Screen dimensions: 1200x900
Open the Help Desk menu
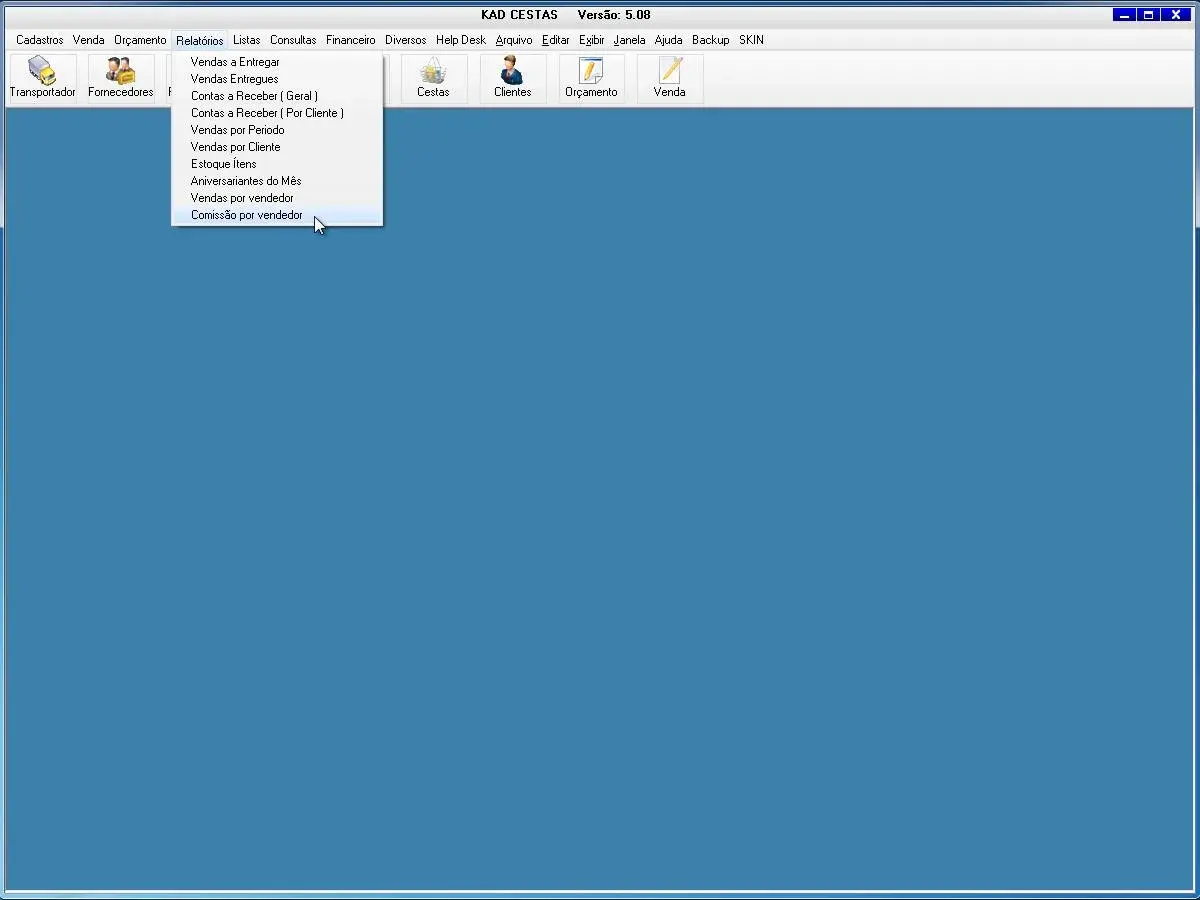point(460,40)
